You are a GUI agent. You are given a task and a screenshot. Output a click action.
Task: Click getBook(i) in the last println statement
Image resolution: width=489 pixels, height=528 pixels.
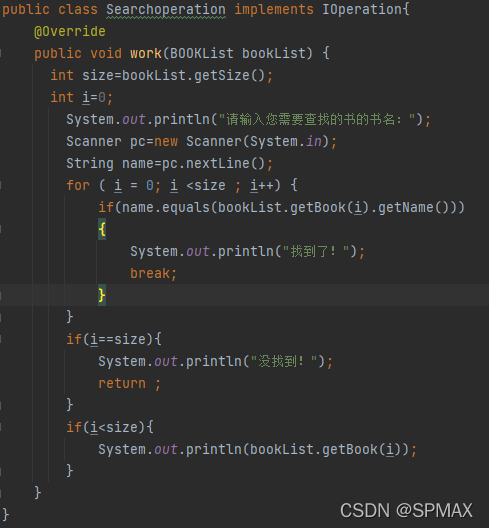coord(361,450)
